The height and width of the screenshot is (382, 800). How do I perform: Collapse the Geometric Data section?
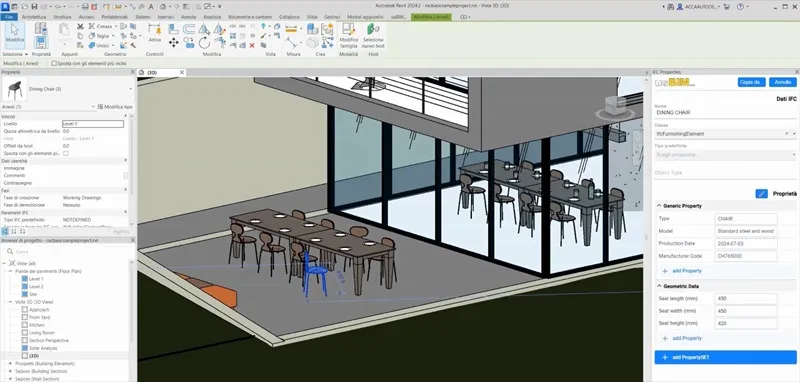click(x=659, y=286)
